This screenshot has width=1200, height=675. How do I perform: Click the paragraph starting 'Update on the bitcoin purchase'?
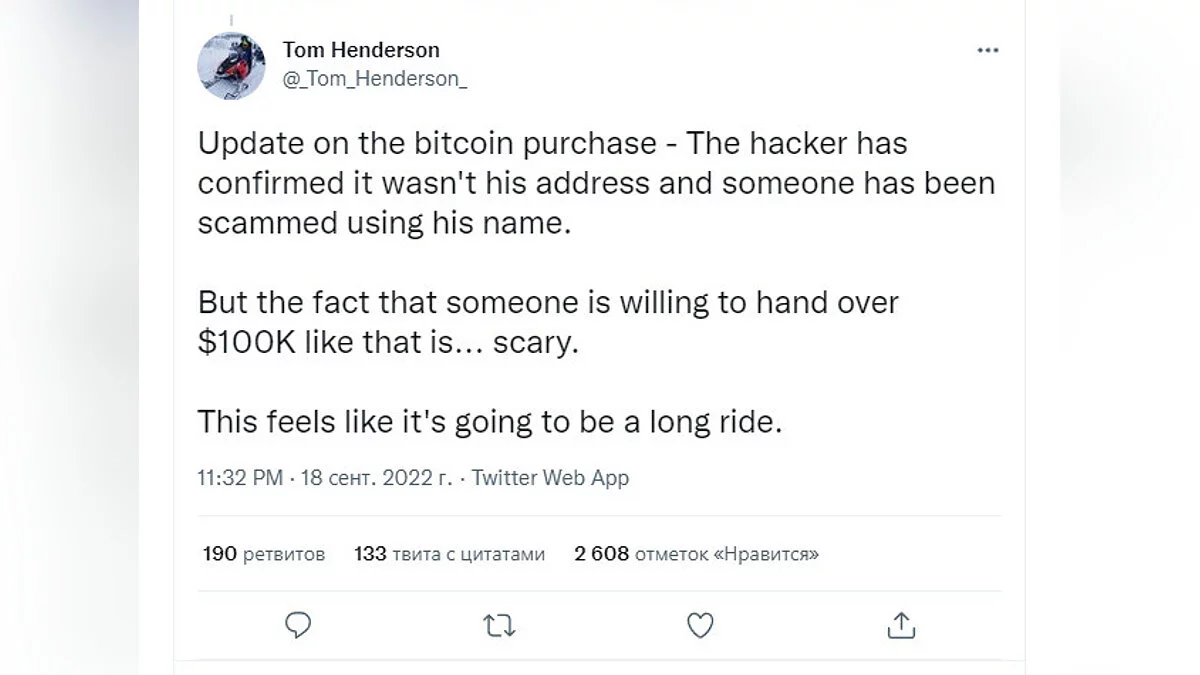(x=552, y=144)
